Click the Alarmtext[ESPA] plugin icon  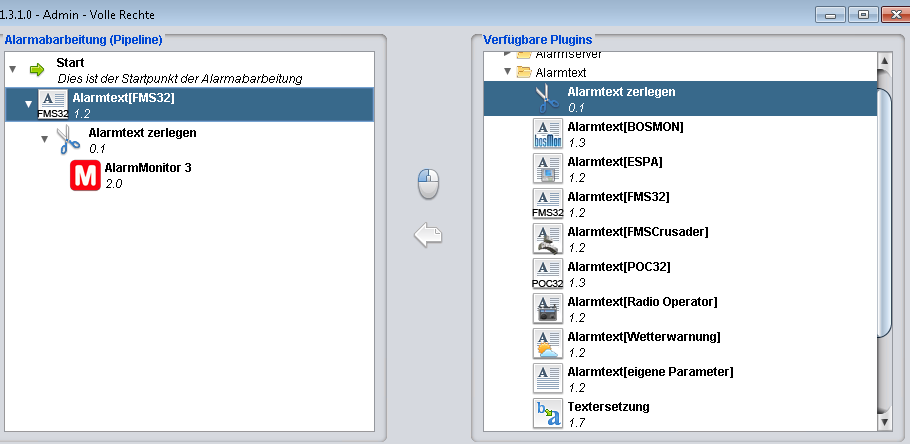[548, 168]
